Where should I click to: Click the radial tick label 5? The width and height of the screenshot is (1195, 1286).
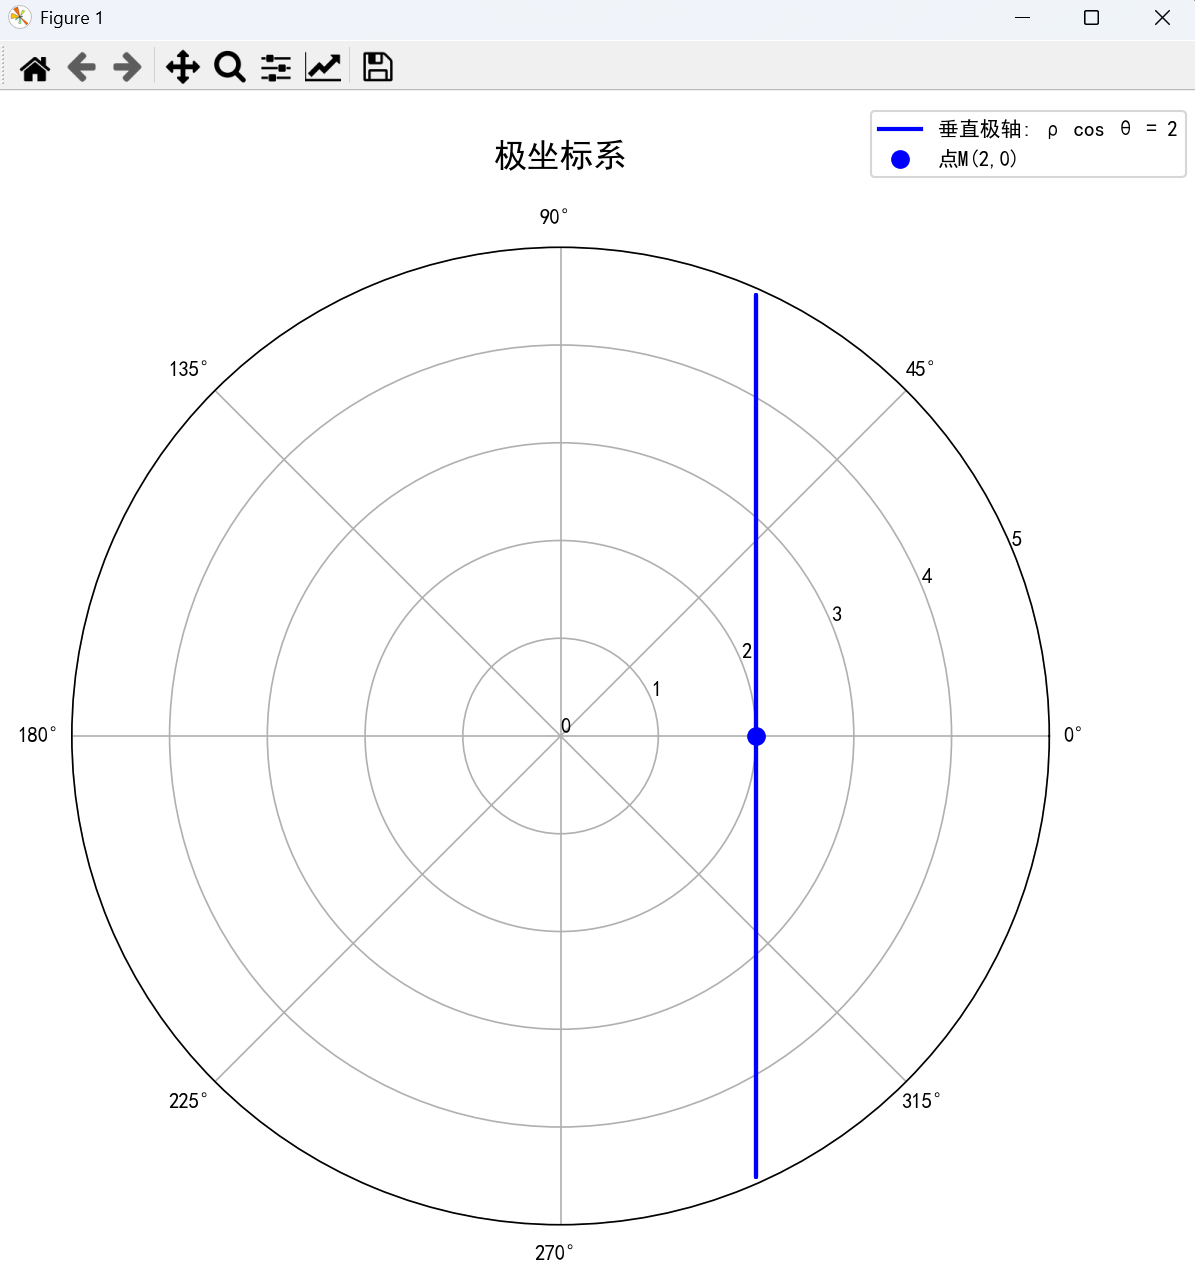(1017, 539)
